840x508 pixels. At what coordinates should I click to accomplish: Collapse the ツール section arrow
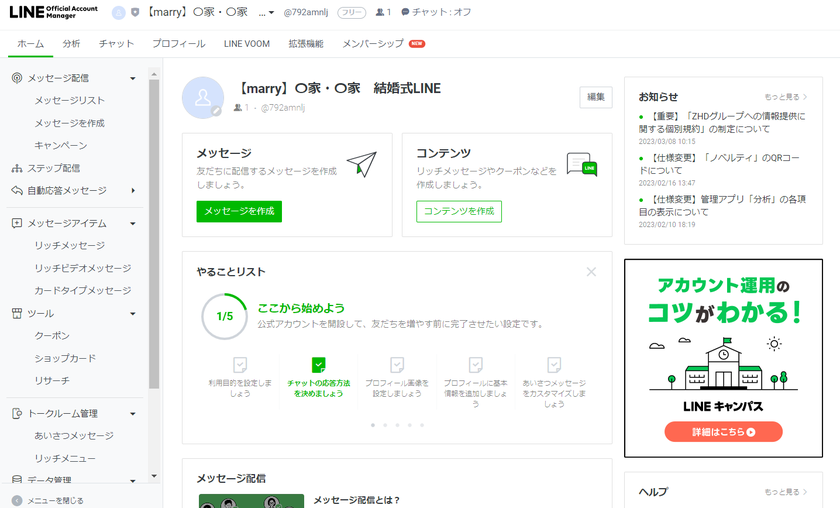[132, 313]
